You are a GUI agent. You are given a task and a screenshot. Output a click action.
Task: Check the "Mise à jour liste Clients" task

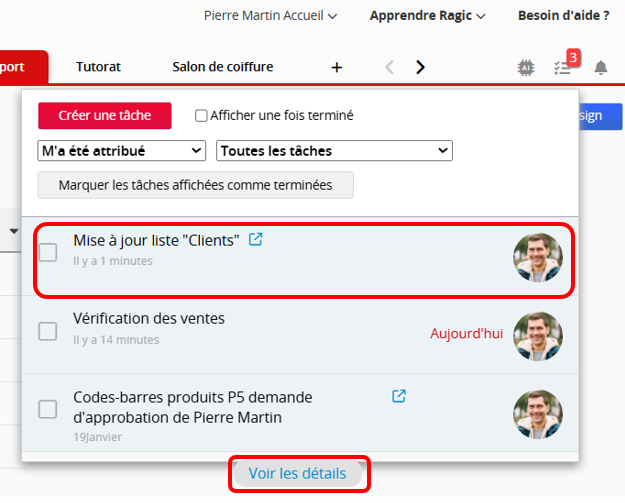(48, 252)
